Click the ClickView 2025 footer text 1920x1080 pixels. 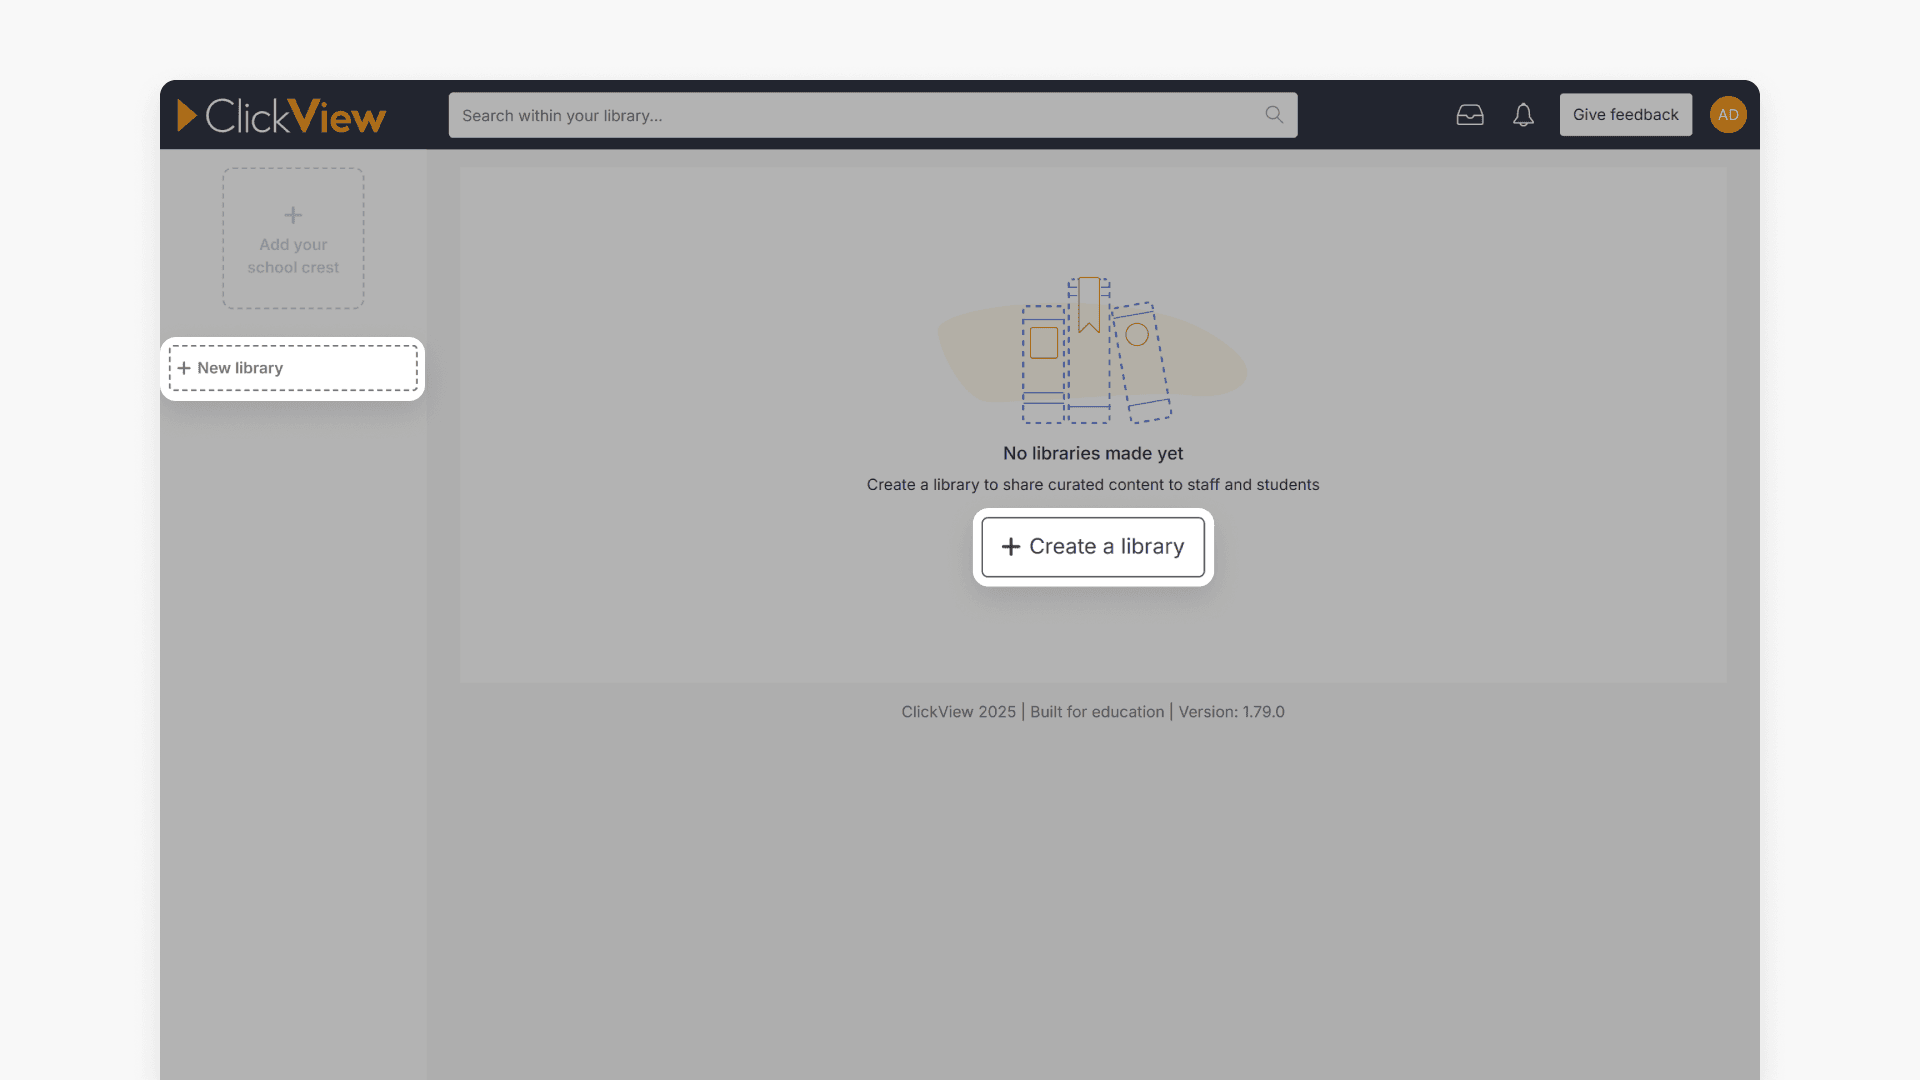pyautogui.click(x=957, y=711)
